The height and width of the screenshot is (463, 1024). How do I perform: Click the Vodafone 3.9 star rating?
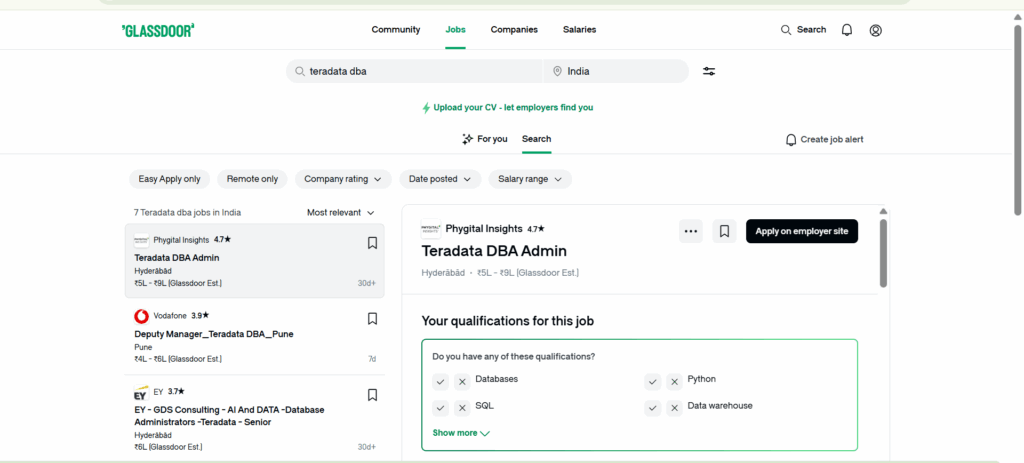tap(200, 315)
